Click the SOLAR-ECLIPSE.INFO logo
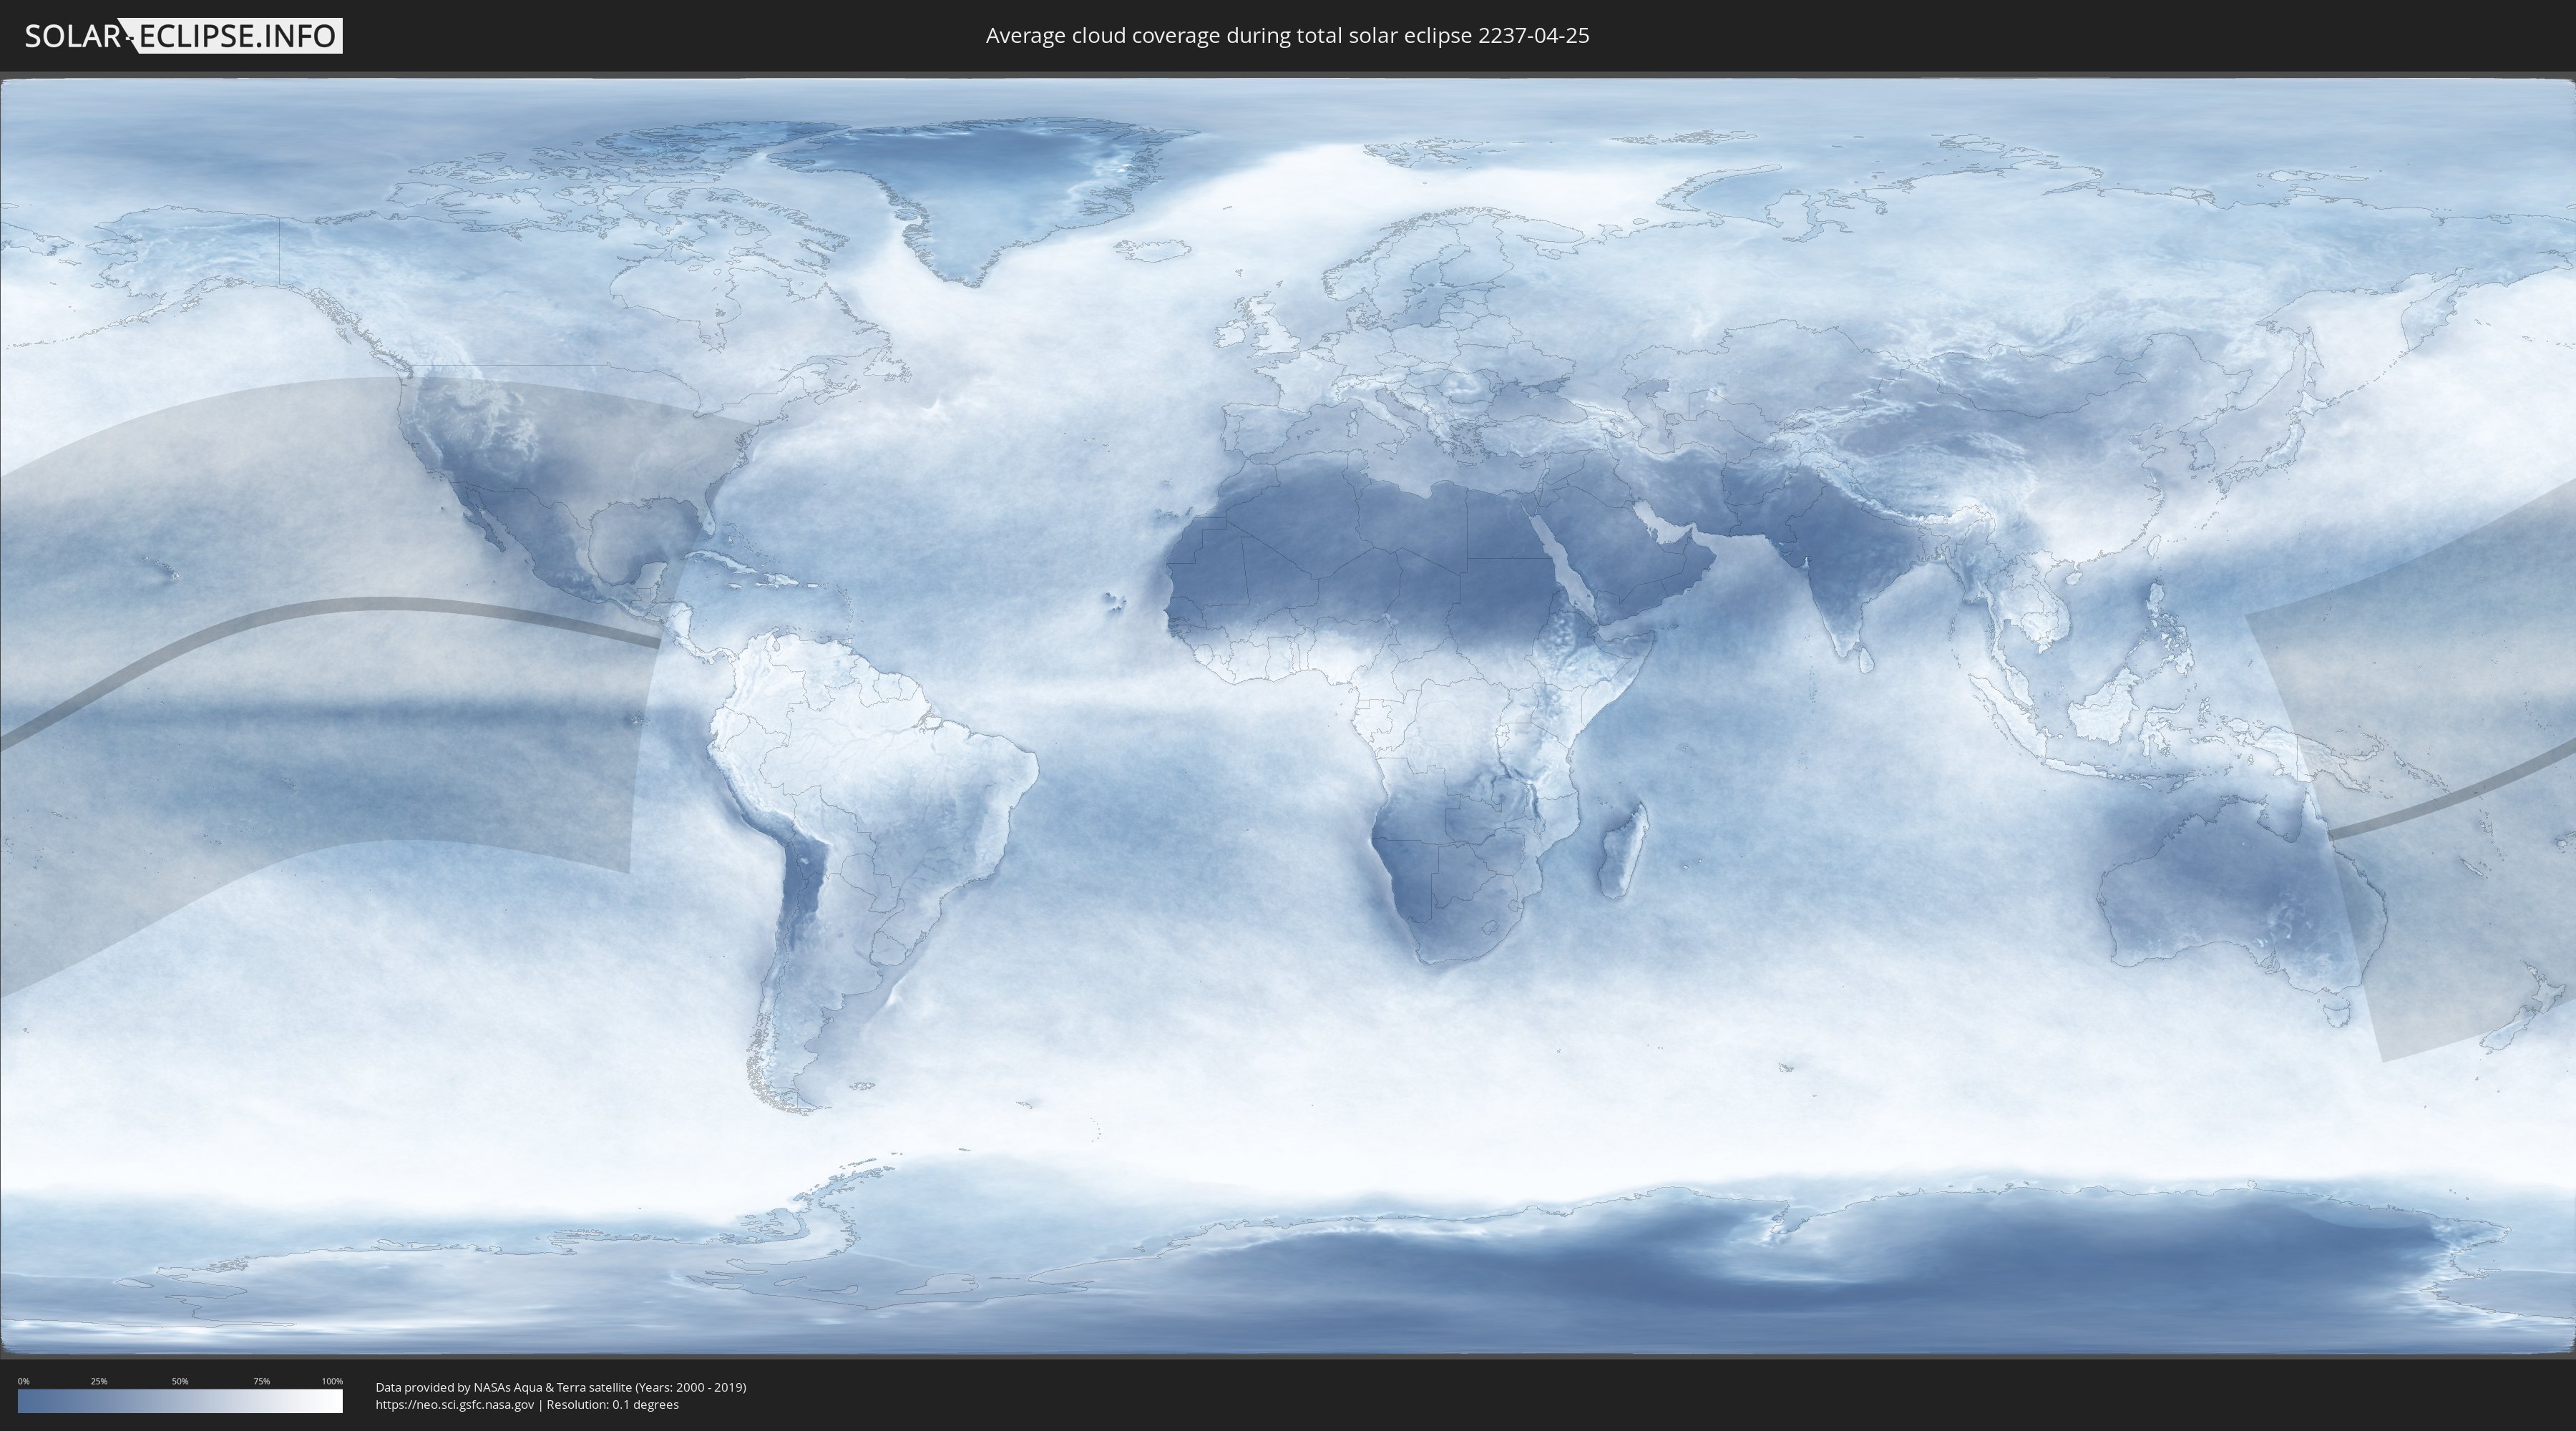The width and height of the screenshot is (2576, 1431). [183, 36]
